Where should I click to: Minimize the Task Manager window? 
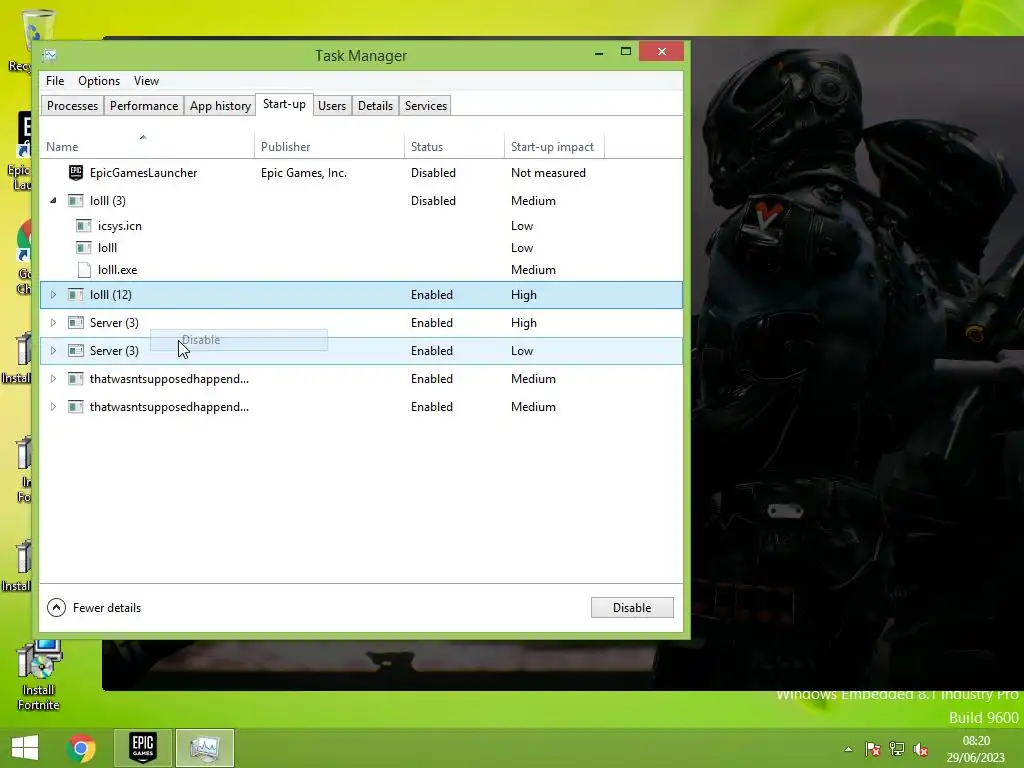tap(599, 52)
